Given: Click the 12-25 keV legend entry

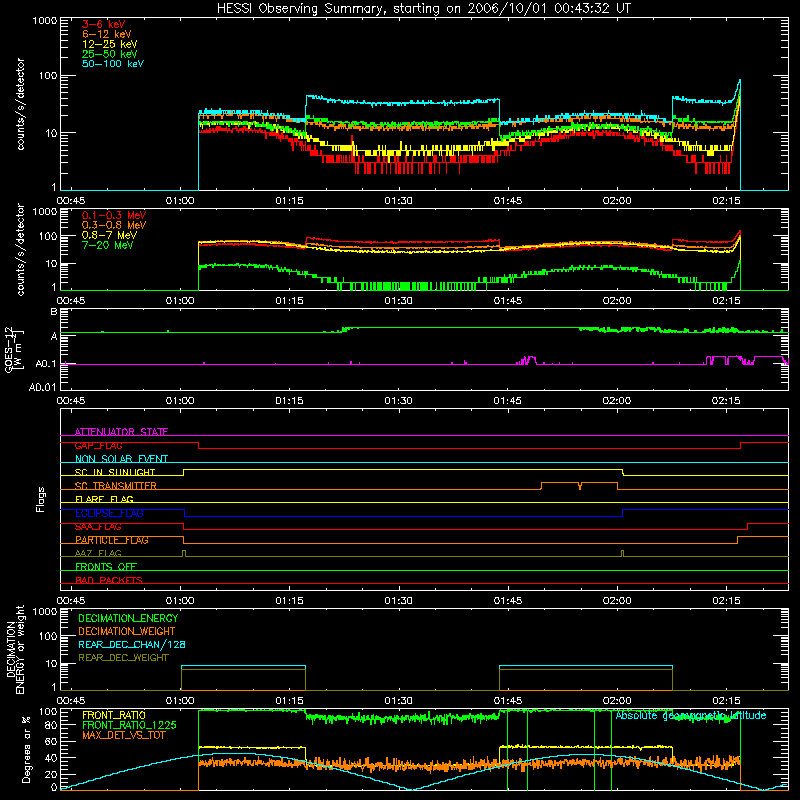Looking at the screenshot, I should (x=109, y=44).
